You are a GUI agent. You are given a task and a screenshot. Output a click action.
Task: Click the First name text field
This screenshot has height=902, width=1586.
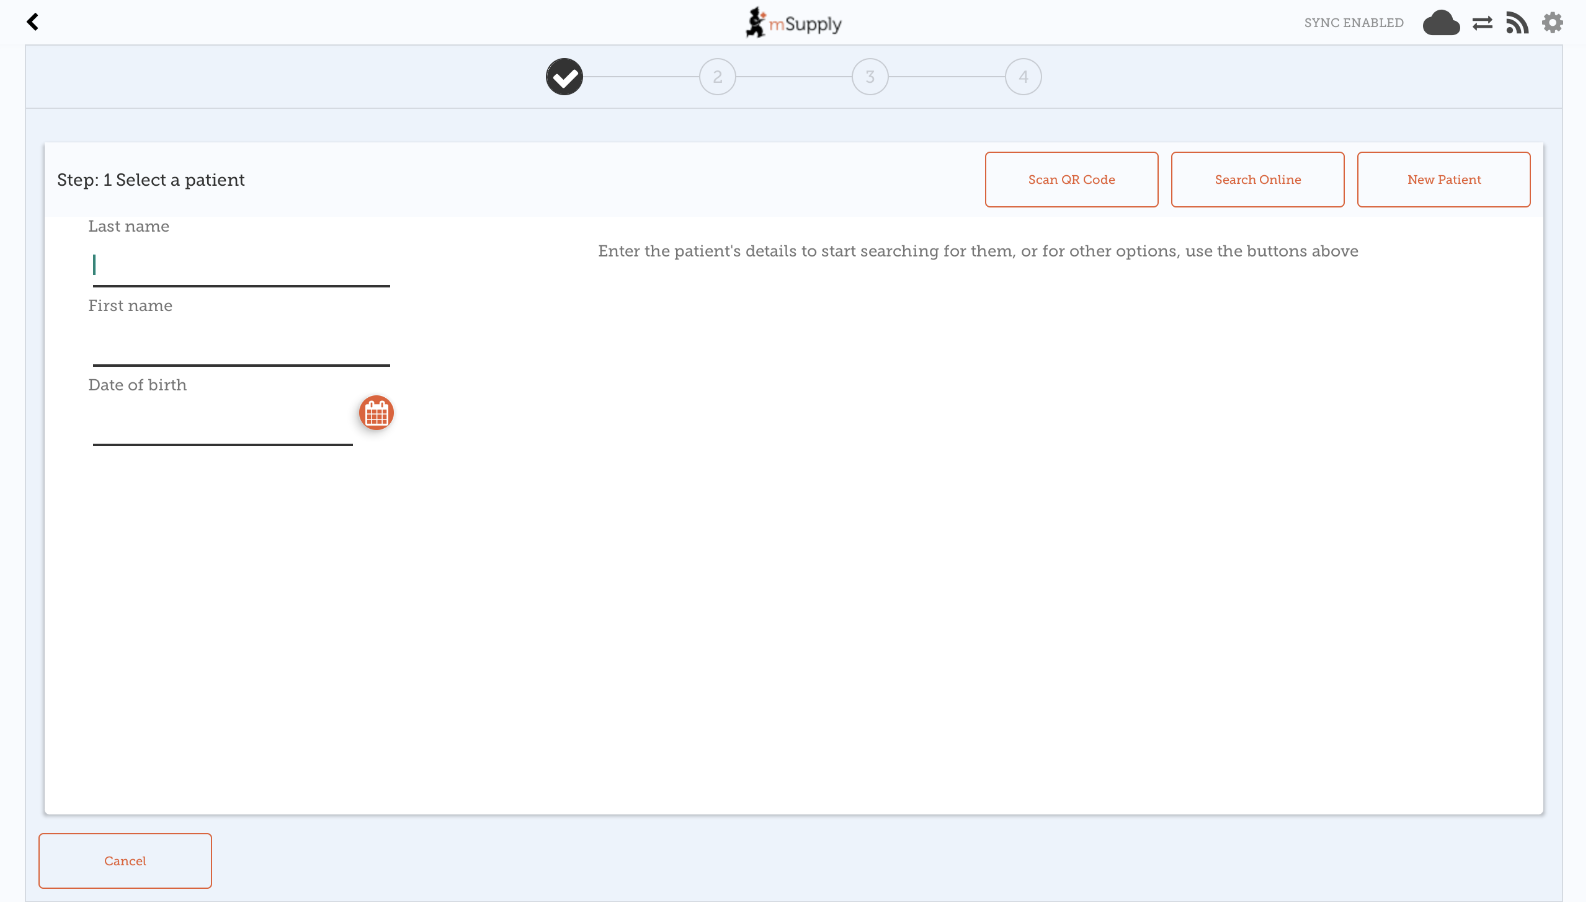[x=240, y=345]
